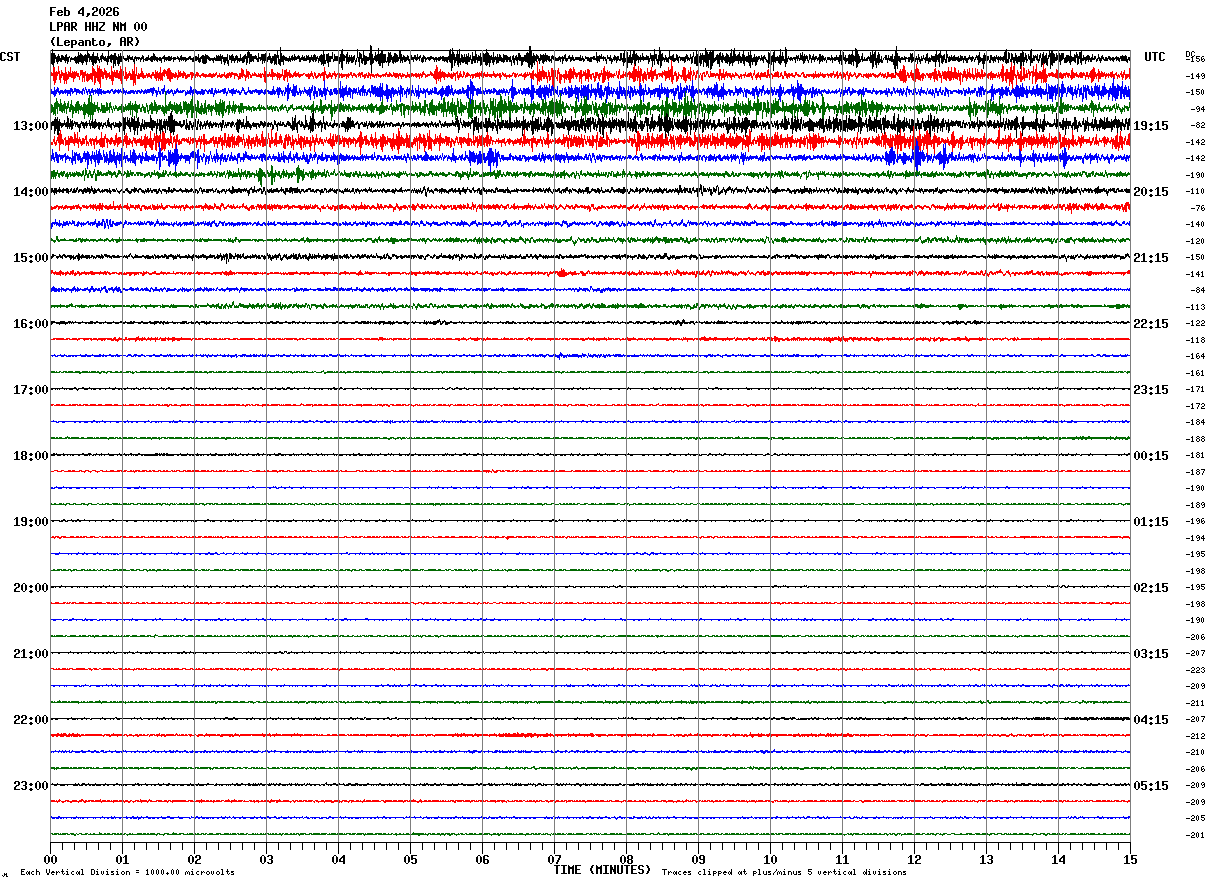Click the "-76" DC offset value

[x=1197, y=208]
